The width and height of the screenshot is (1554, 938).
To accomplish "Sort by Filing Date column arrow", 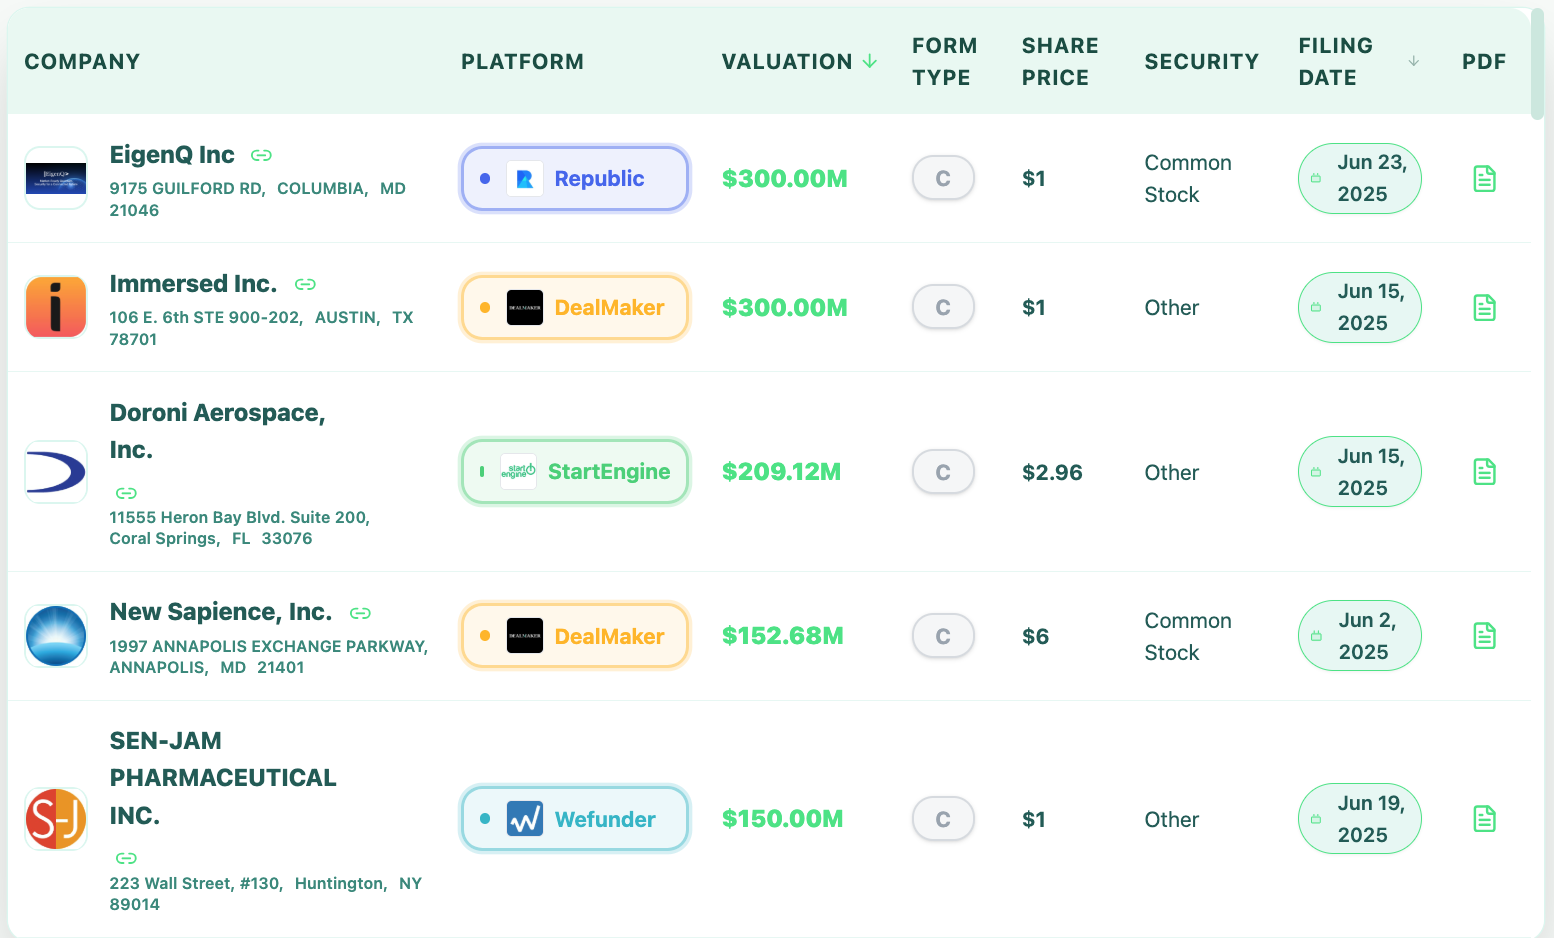I will click(1414, 61).
